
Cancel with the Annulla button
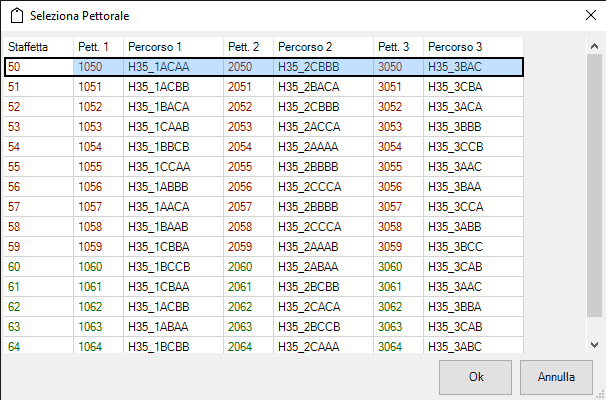556,377
